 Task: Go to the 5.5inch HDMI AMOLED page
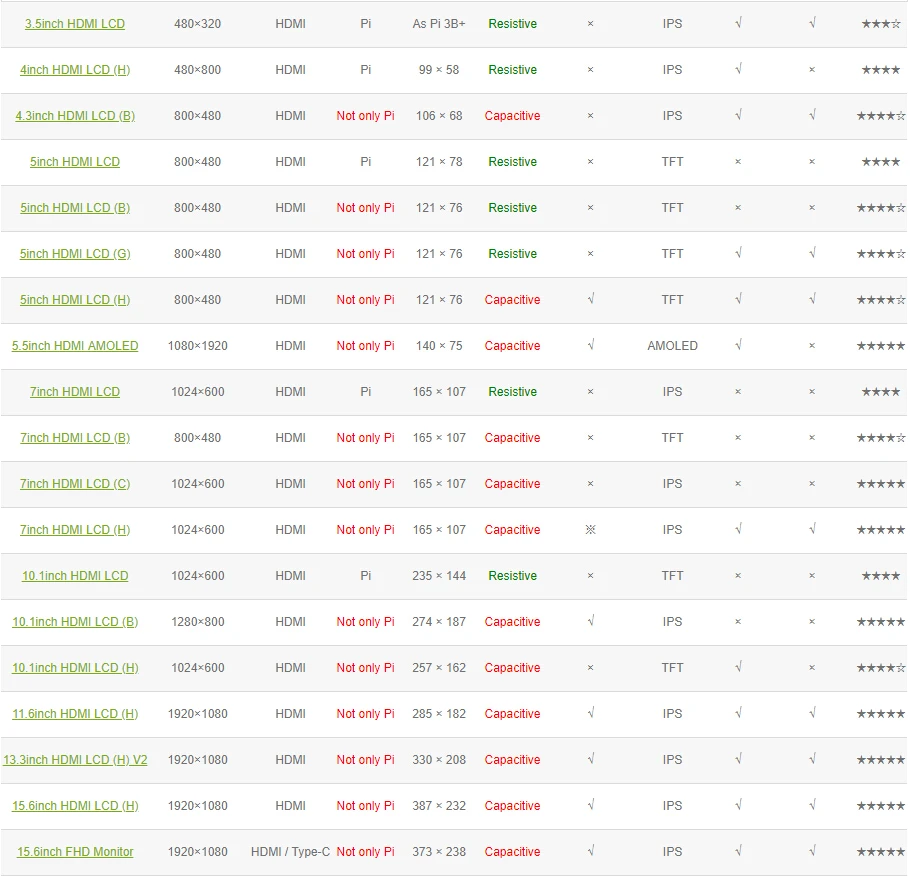point(75,346)
